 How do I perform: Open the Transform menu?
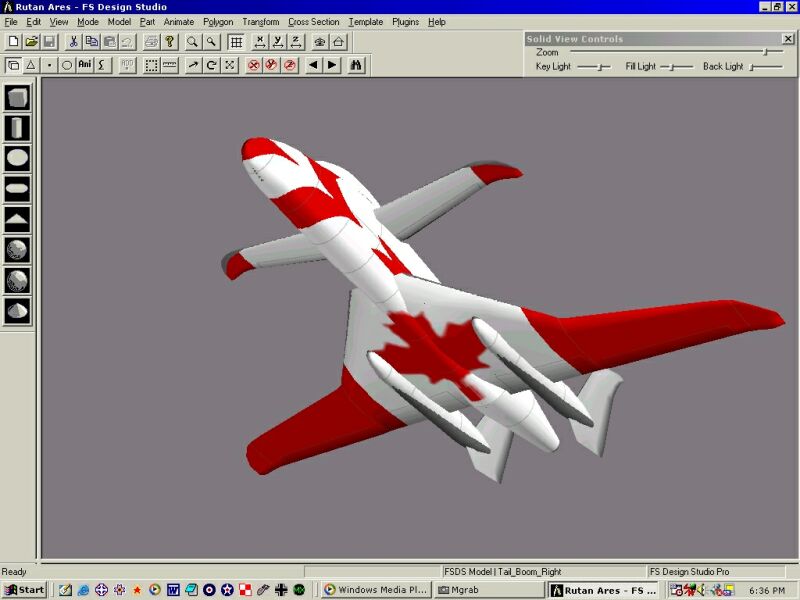(261, 22)
